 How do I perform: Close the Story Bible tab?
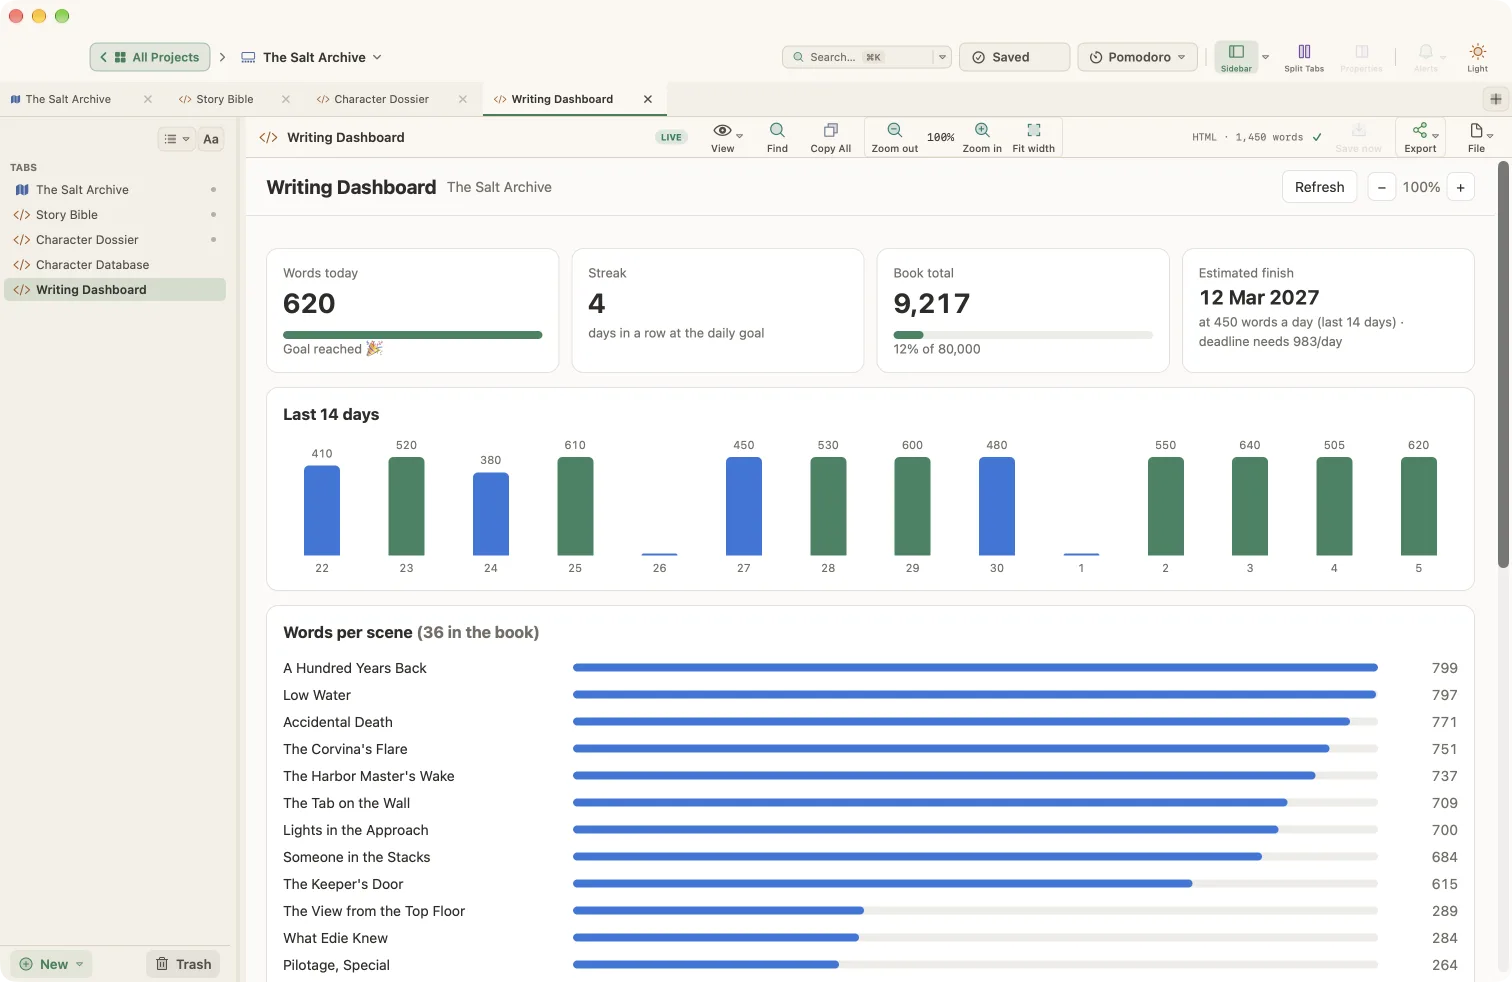tap(286, 99)
